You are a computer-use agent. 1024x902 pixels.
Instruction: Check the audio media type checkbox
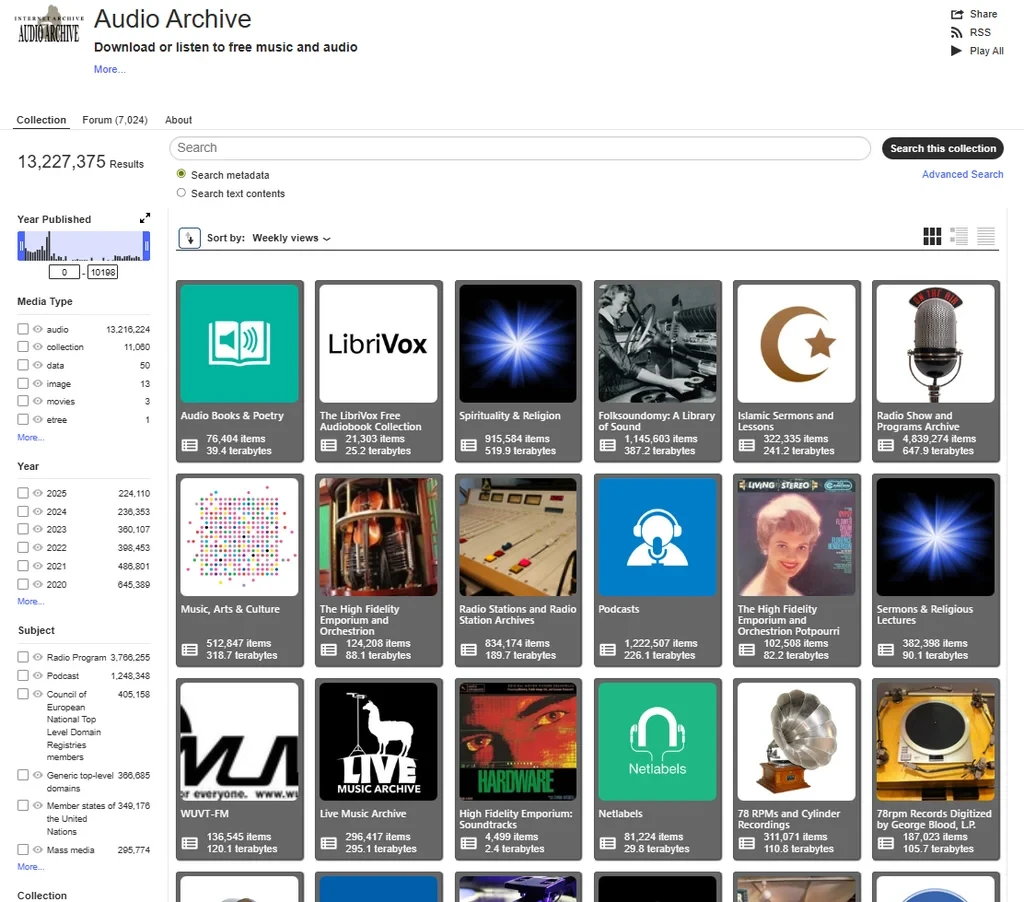point(23,329)
